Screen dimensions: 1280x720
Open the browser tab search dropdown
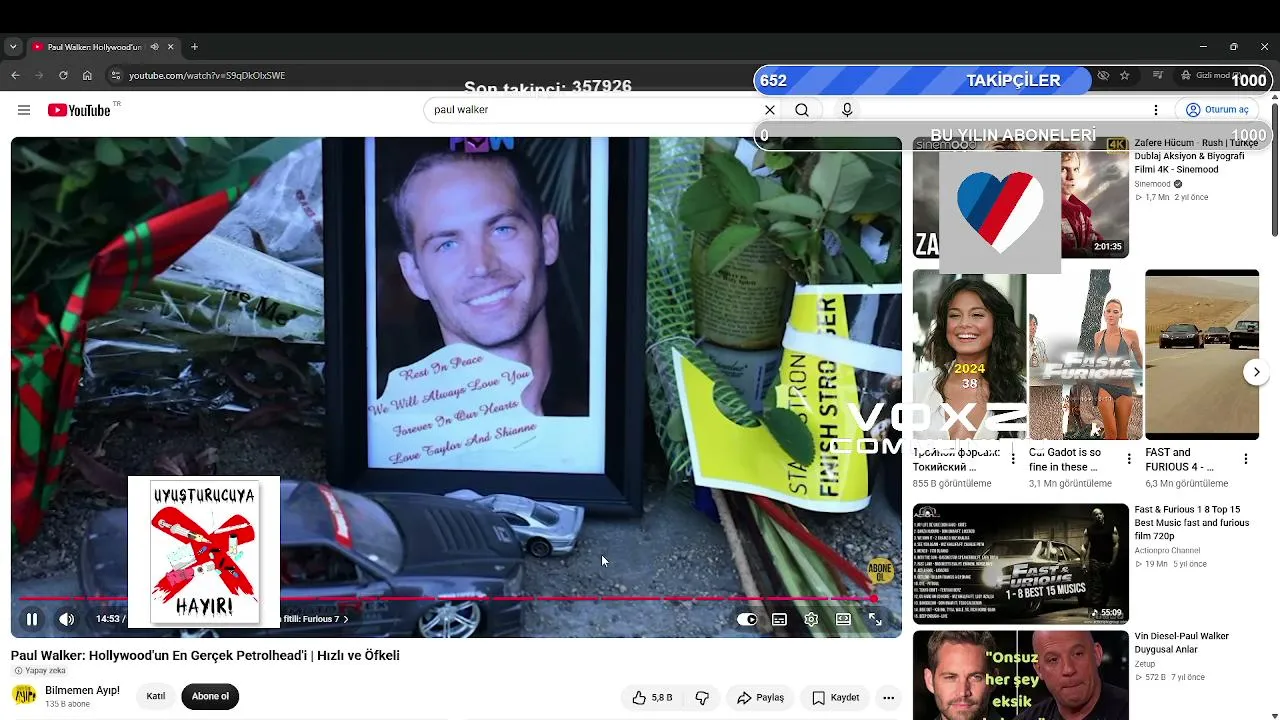click(x=12, y=47)
